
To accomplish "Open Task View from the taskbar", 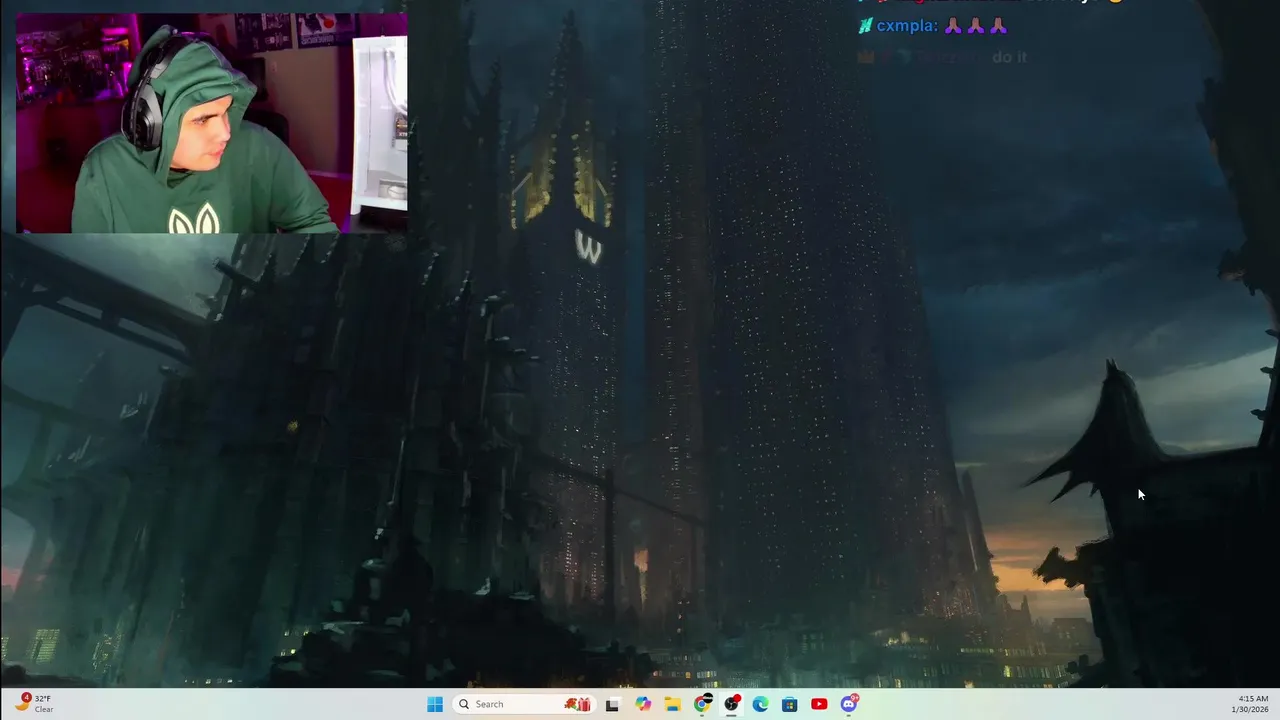I will (x=612, y=704).
